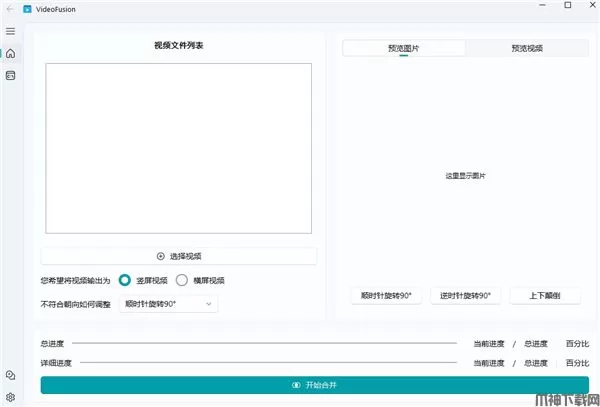Click the 上下颠倒 flip button
This screenshot has height=407, width=600.
(x=544, y=296)
